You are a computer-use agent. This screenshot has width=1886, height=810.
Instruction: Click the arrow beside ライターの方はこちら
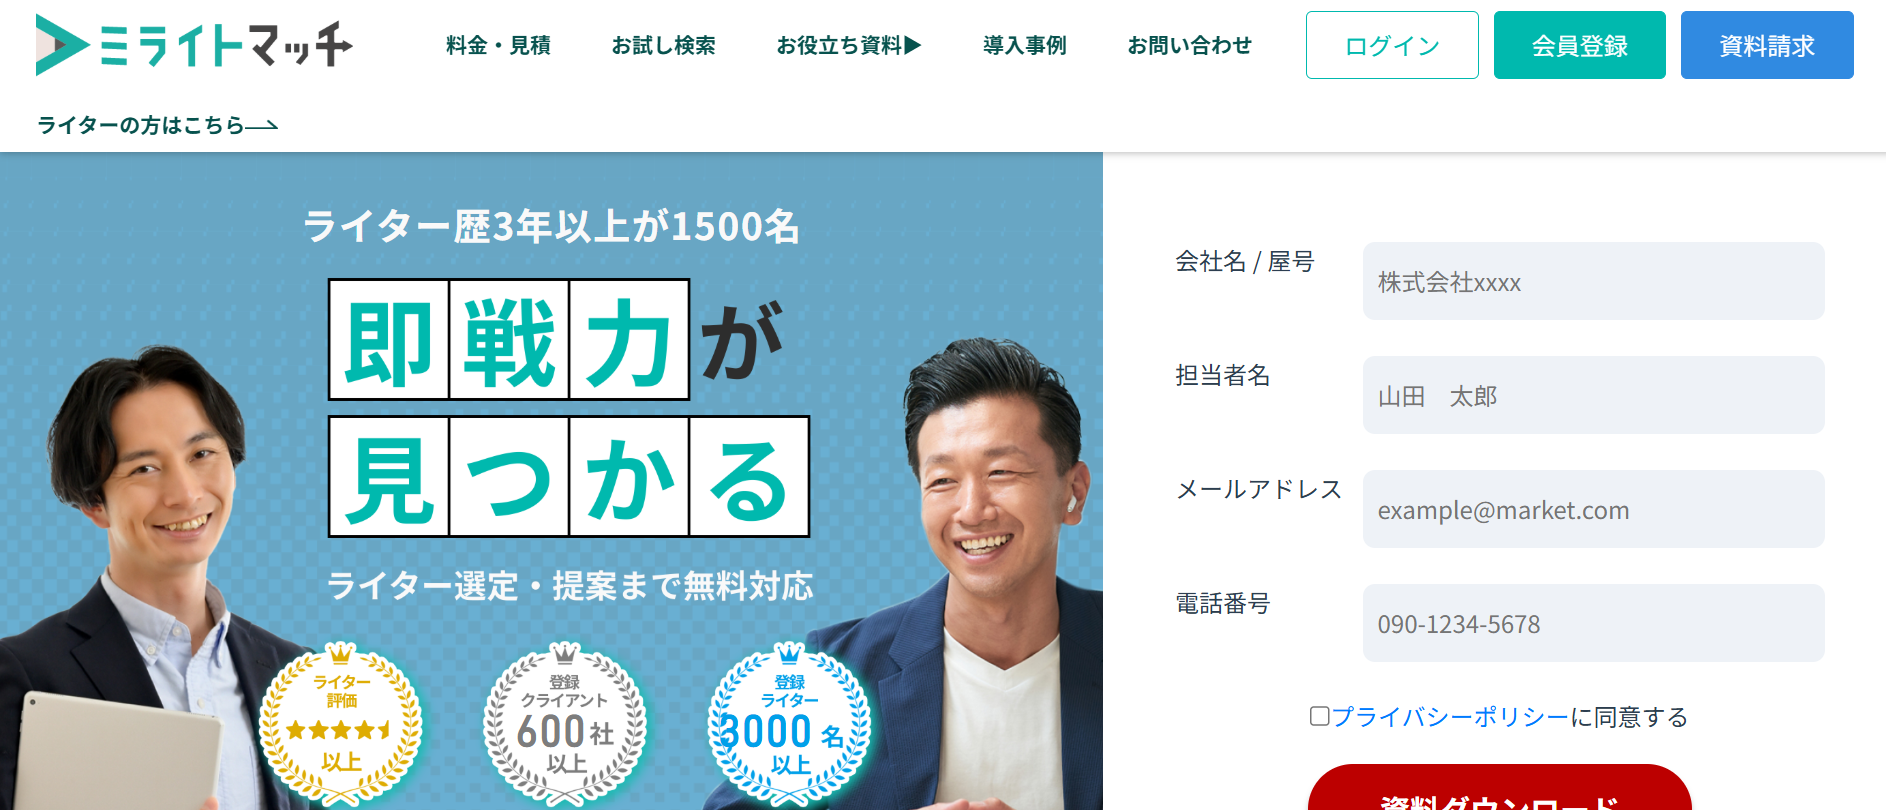click(262, 126)
